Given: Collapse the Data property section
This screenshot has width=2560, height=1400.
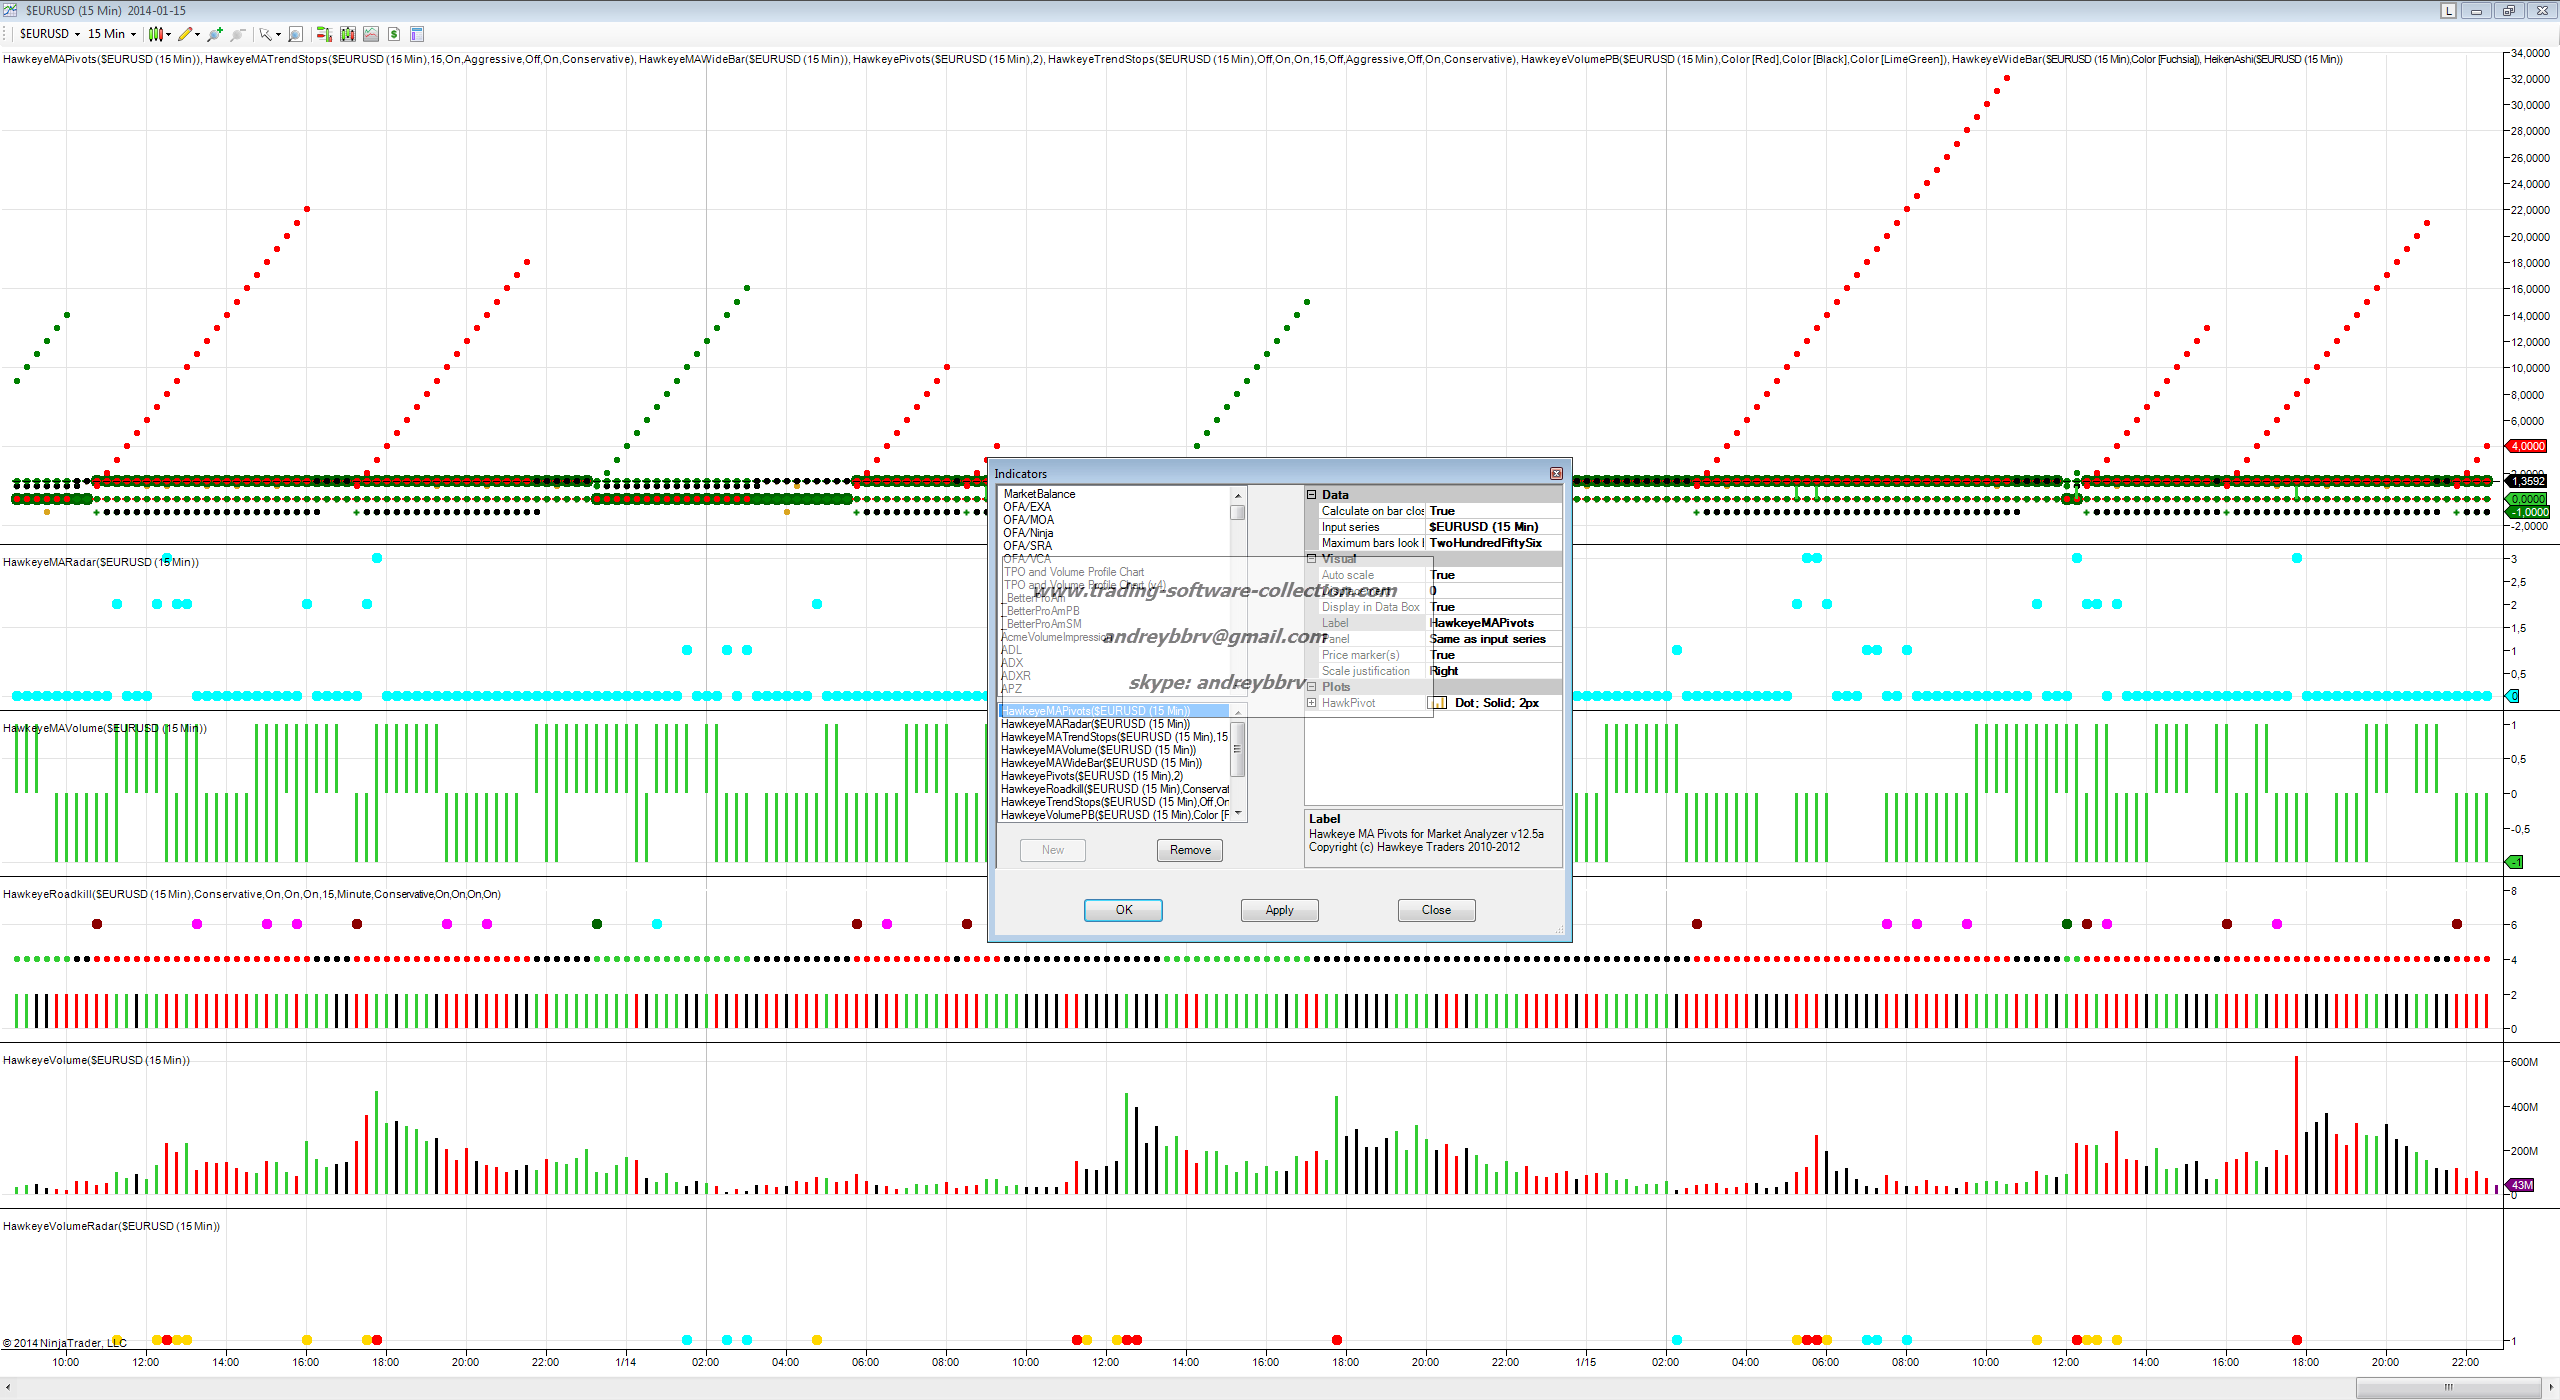Looking at the screenshot, I should pyautogui.click(x=1312, y=495).
